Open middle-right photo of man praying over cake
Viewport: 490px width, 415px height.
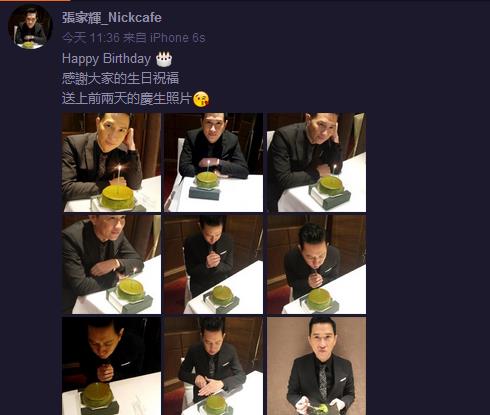pos(316,264)
